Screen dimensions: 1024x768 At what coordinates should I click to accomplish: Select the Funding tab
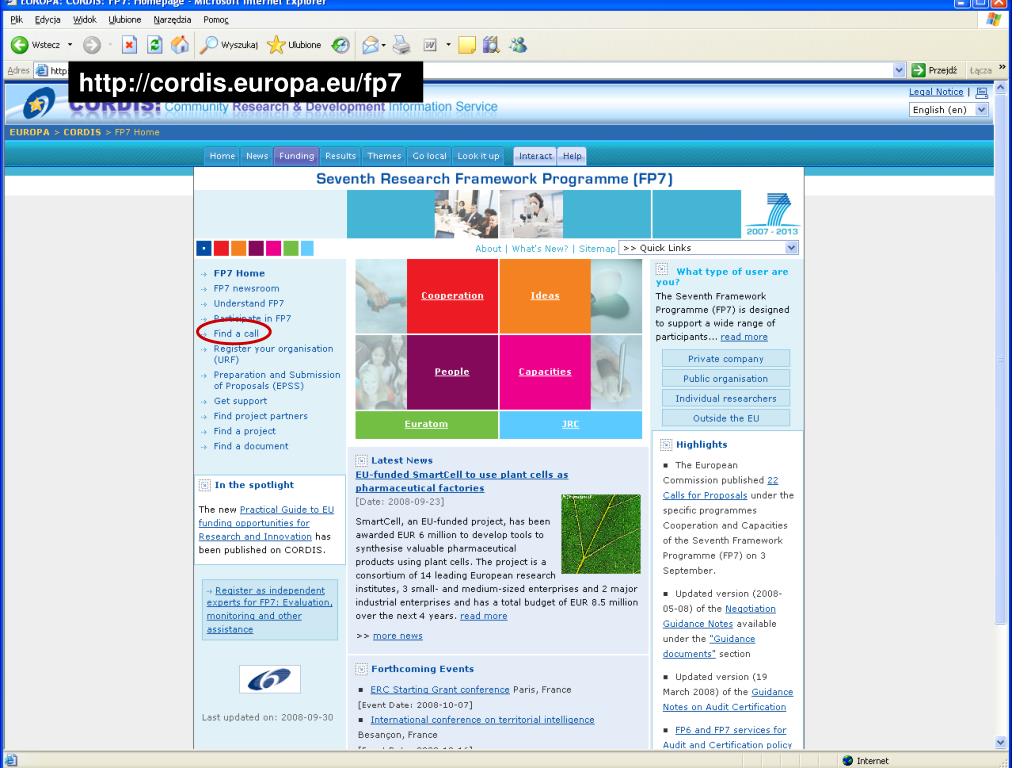tap(296, 155)
